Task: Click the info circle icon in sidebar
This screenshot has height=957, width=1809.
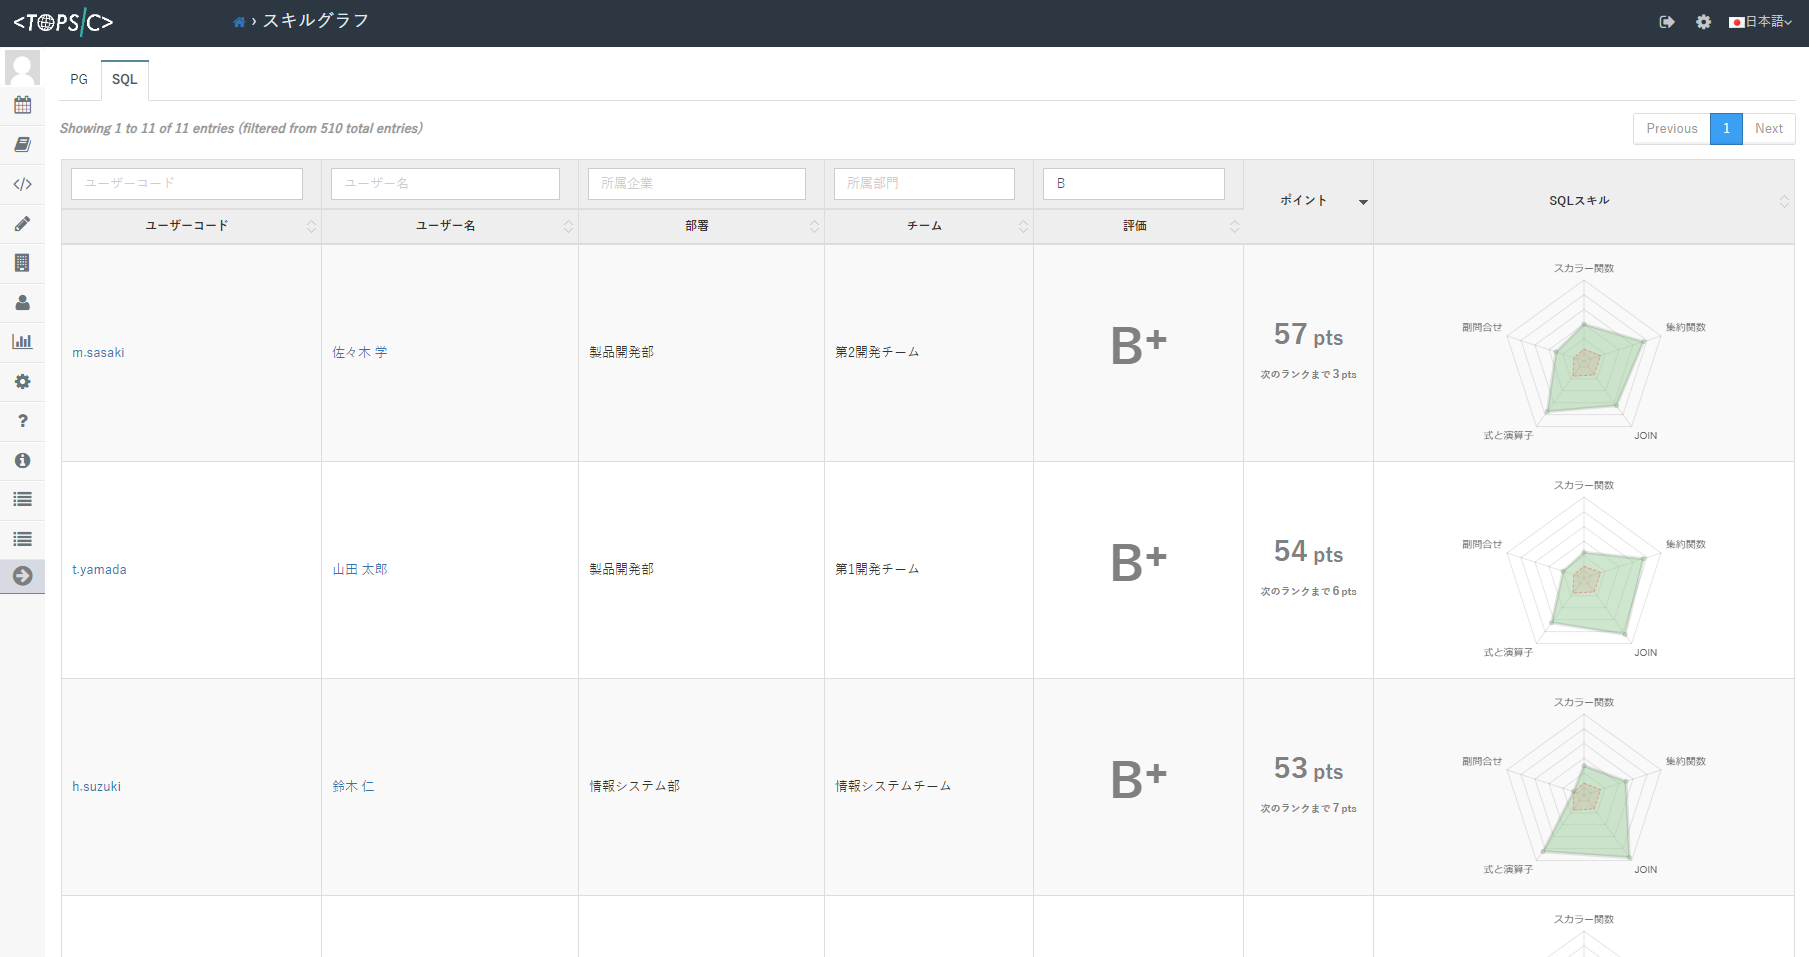Action: coord(22,460)
